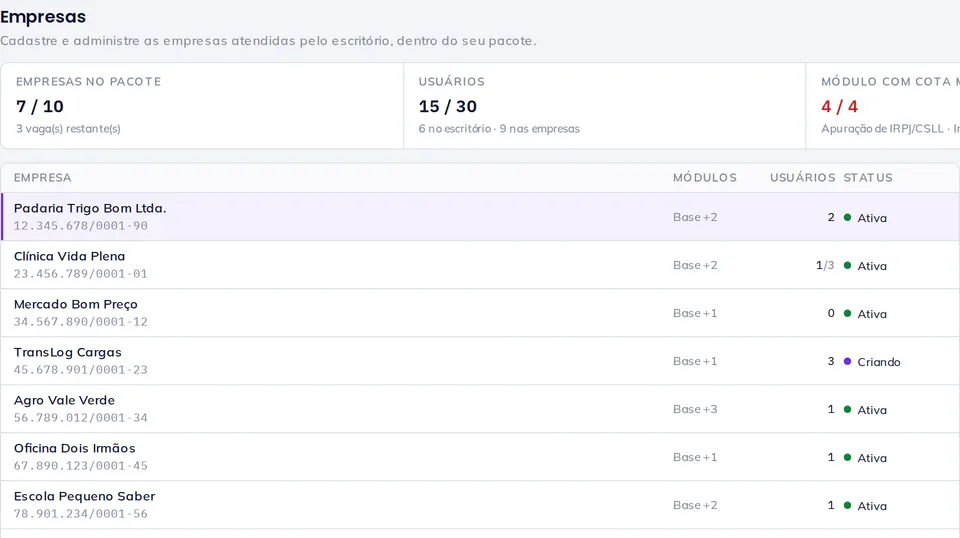Click Base +2 modules for Clínica Vida Plena
This screenshot has height=538, width=960.
click(695, 265)
